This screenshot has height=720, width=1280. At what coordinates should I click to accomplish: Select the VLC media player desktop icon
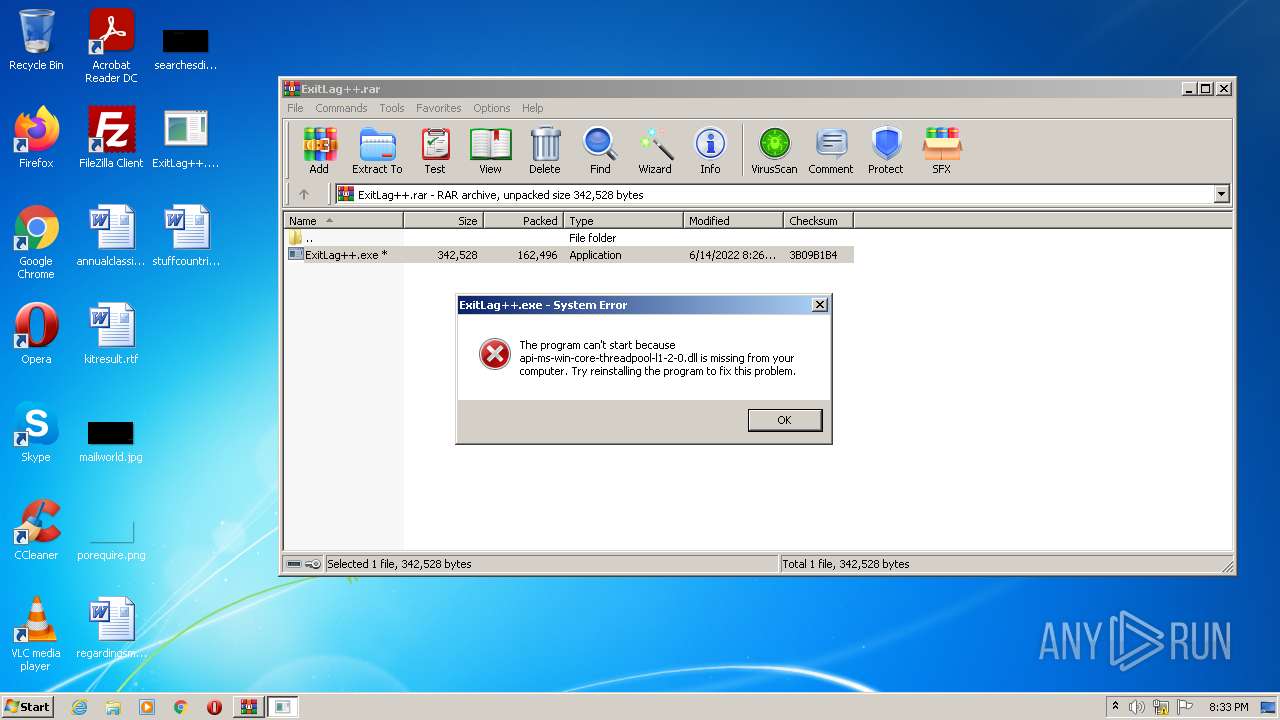[x=36, y=634]
